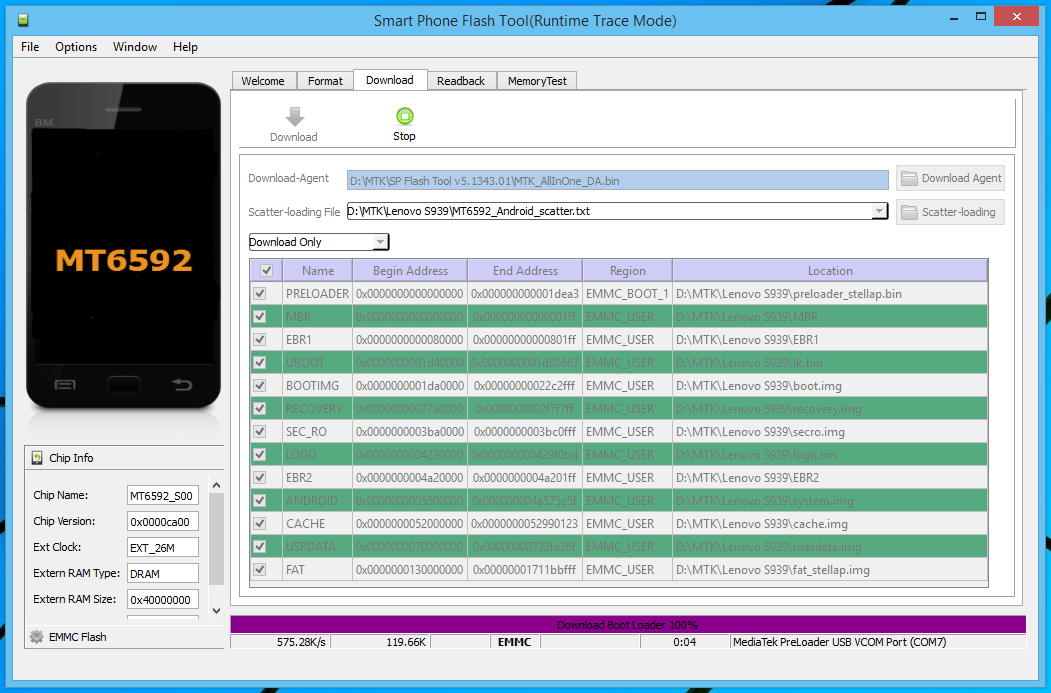Open the Options menu
Screen dimensions: 1051x693
[76, 47]
